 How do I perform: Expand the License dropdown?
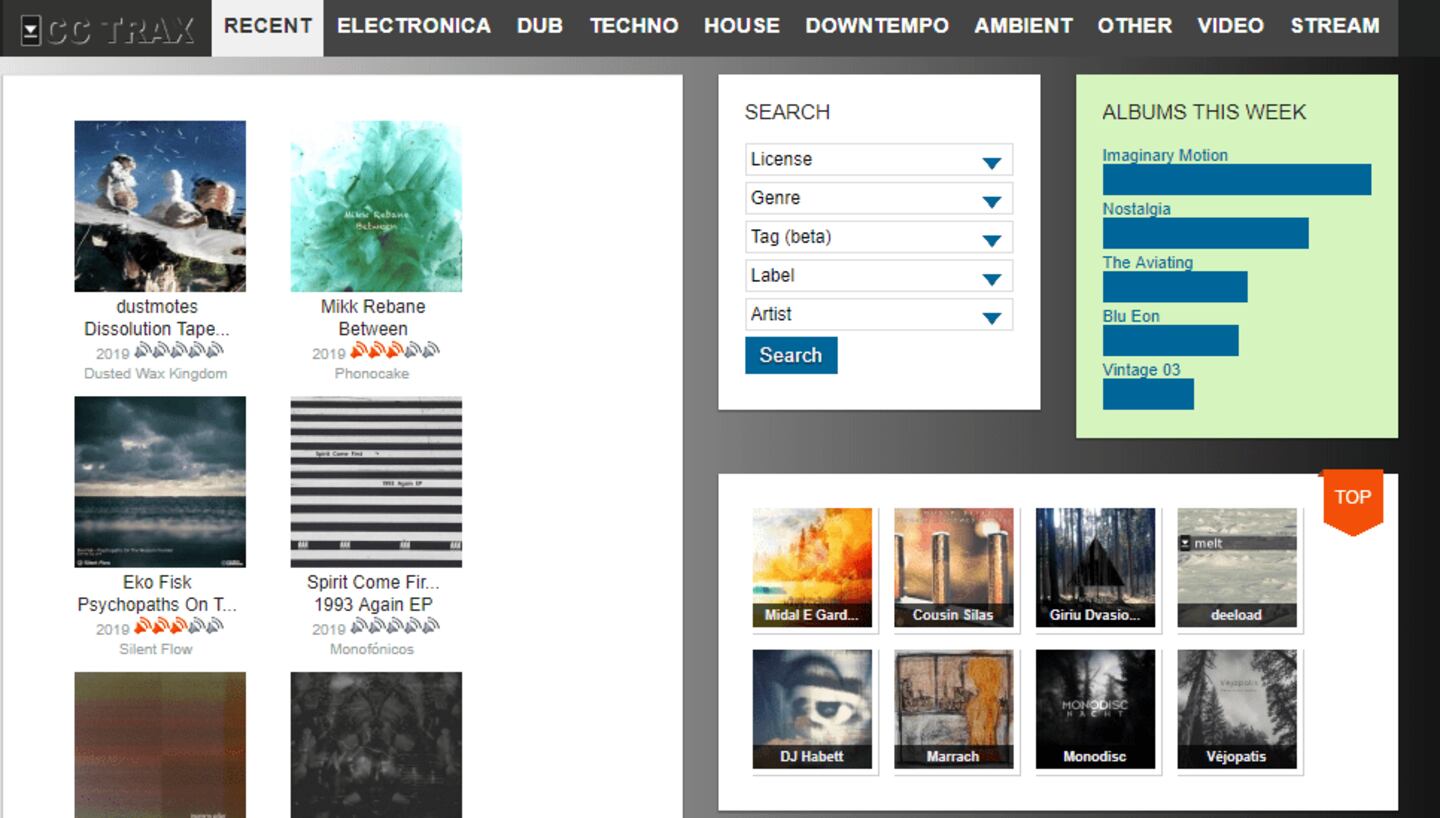point(878,160)
